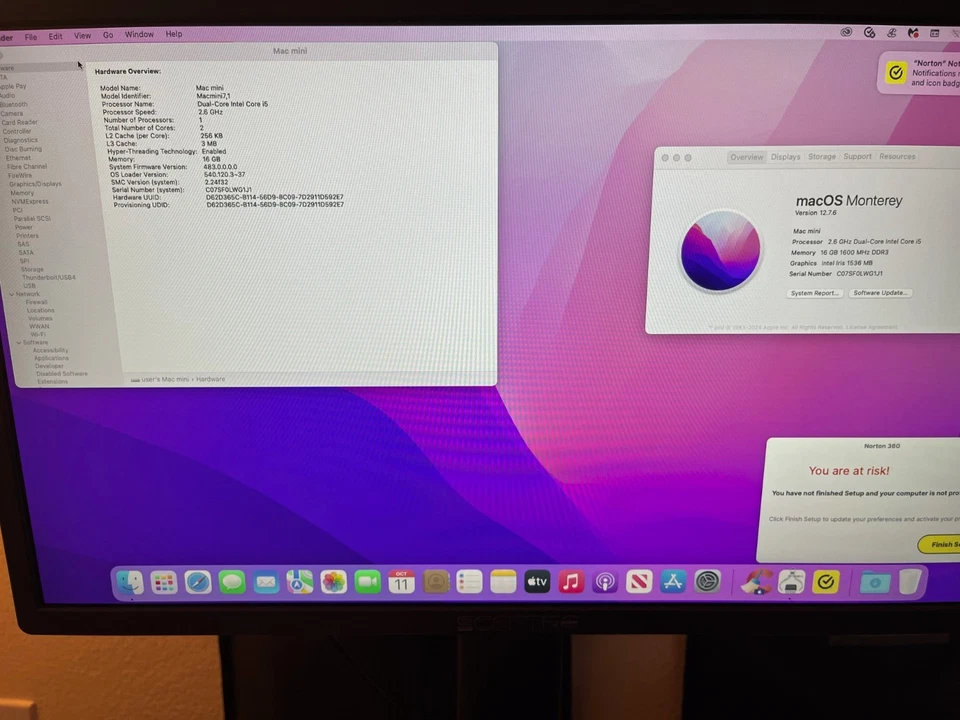Launch the Messages app in the Dock
The width and height of the screenshot is (960, 720).
tap(231, 581)
